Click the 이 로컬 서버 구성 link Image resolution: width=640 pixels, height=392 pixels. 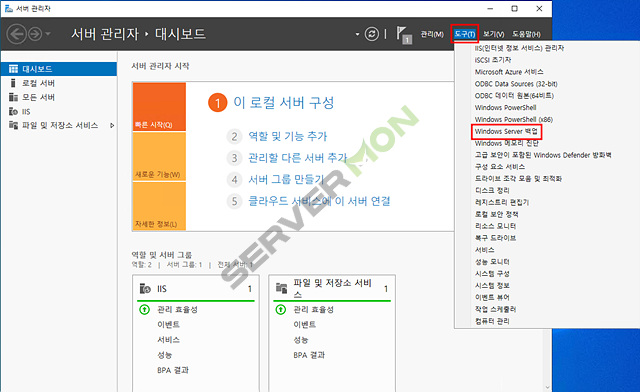[x=284, y=102]
